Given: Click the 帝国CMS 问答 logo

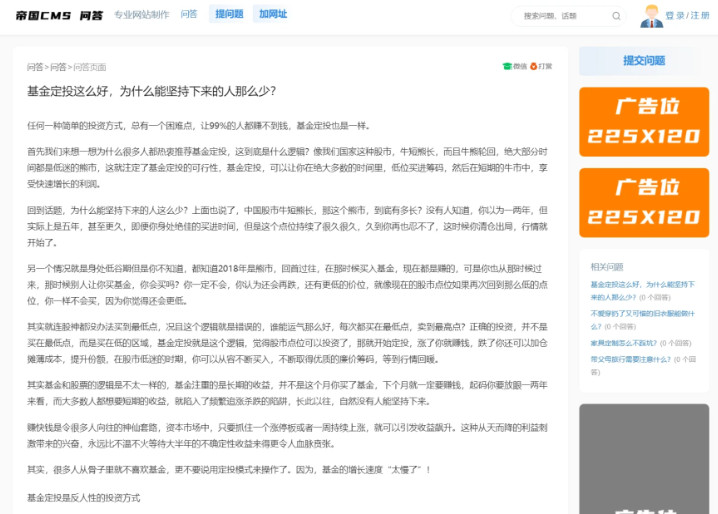Looking at the screenshot, I should coord(58,15).
